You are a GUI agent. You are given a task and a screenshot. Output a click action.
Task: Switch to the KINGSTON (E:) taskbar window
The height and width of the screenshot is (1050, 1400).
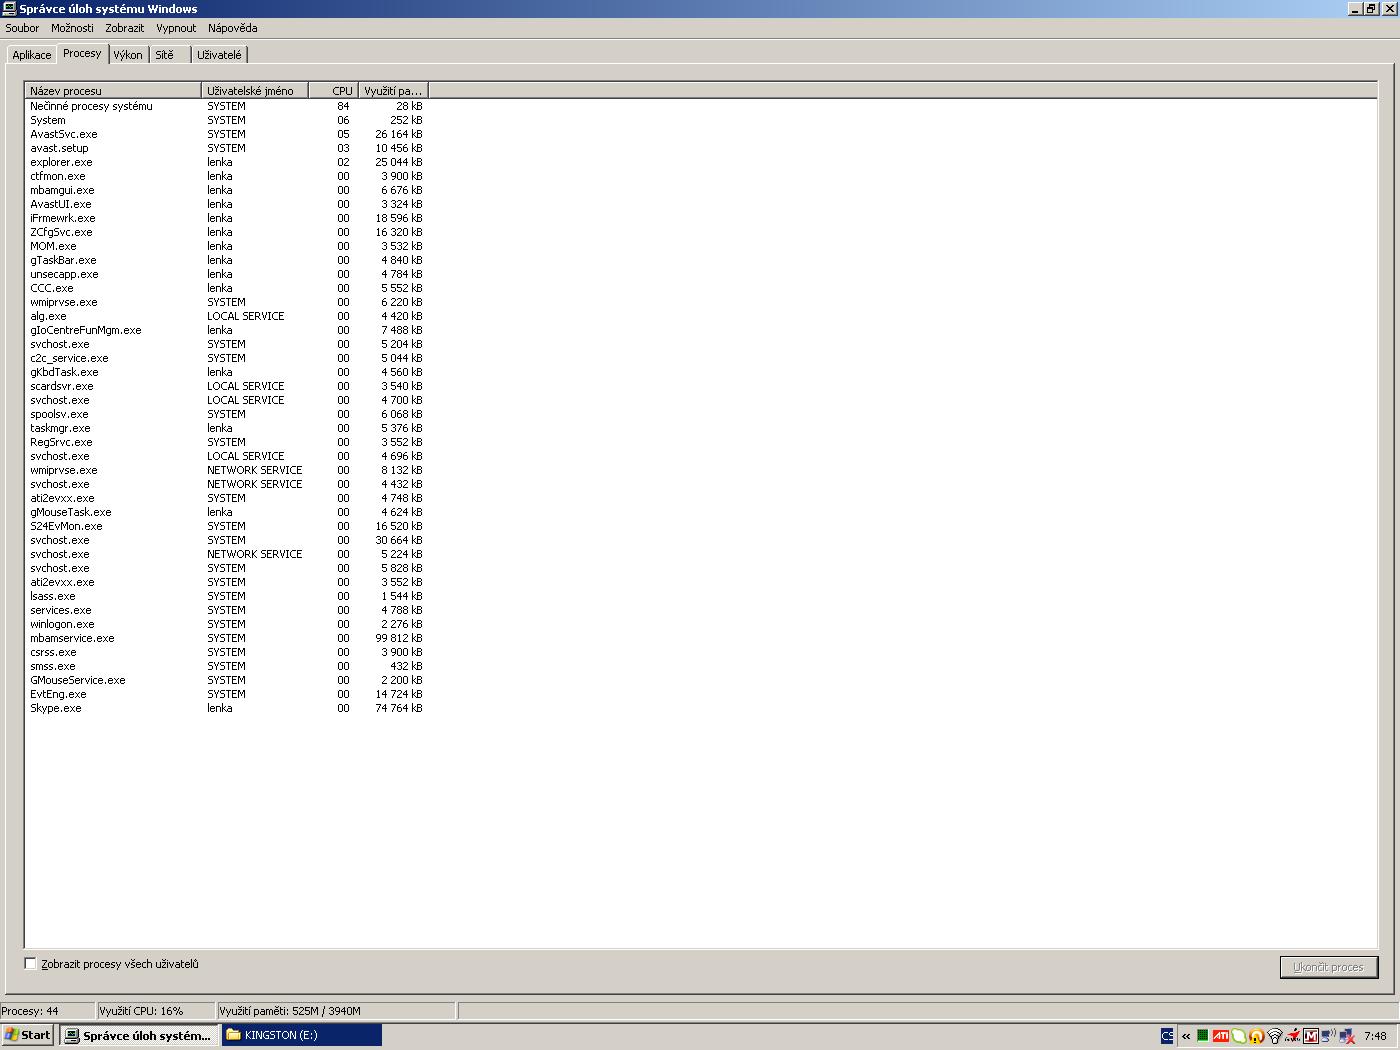pos(301,1036)
